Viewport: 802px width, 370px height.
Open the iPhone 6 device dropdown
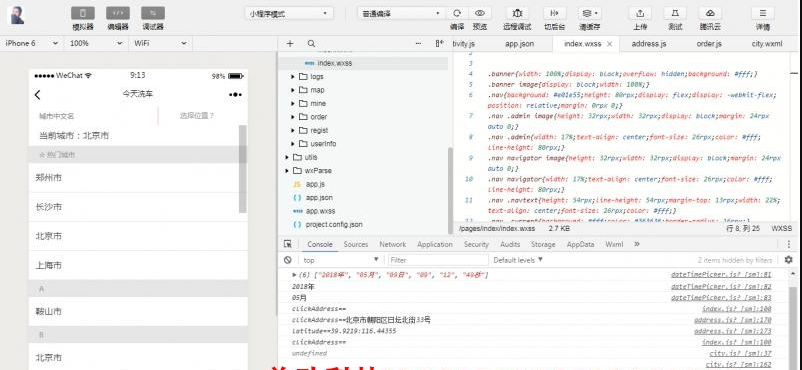(32, 43)
